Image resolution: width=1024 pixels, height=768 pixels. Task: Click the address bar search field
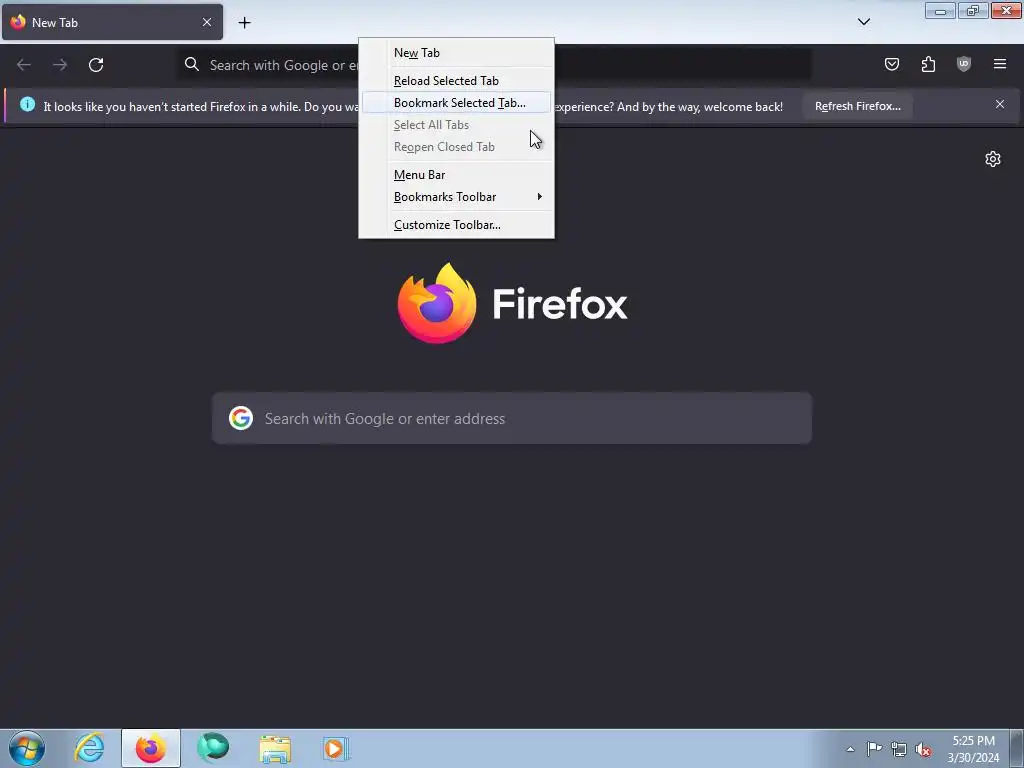(494, 65)
